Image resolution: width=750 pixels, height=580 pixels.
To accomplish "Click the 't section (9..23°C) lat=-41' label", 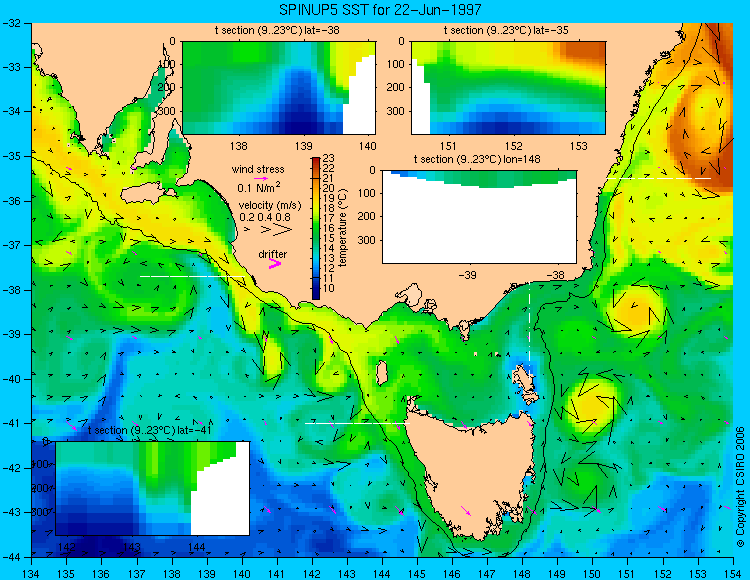I will [x=150, y=430].
